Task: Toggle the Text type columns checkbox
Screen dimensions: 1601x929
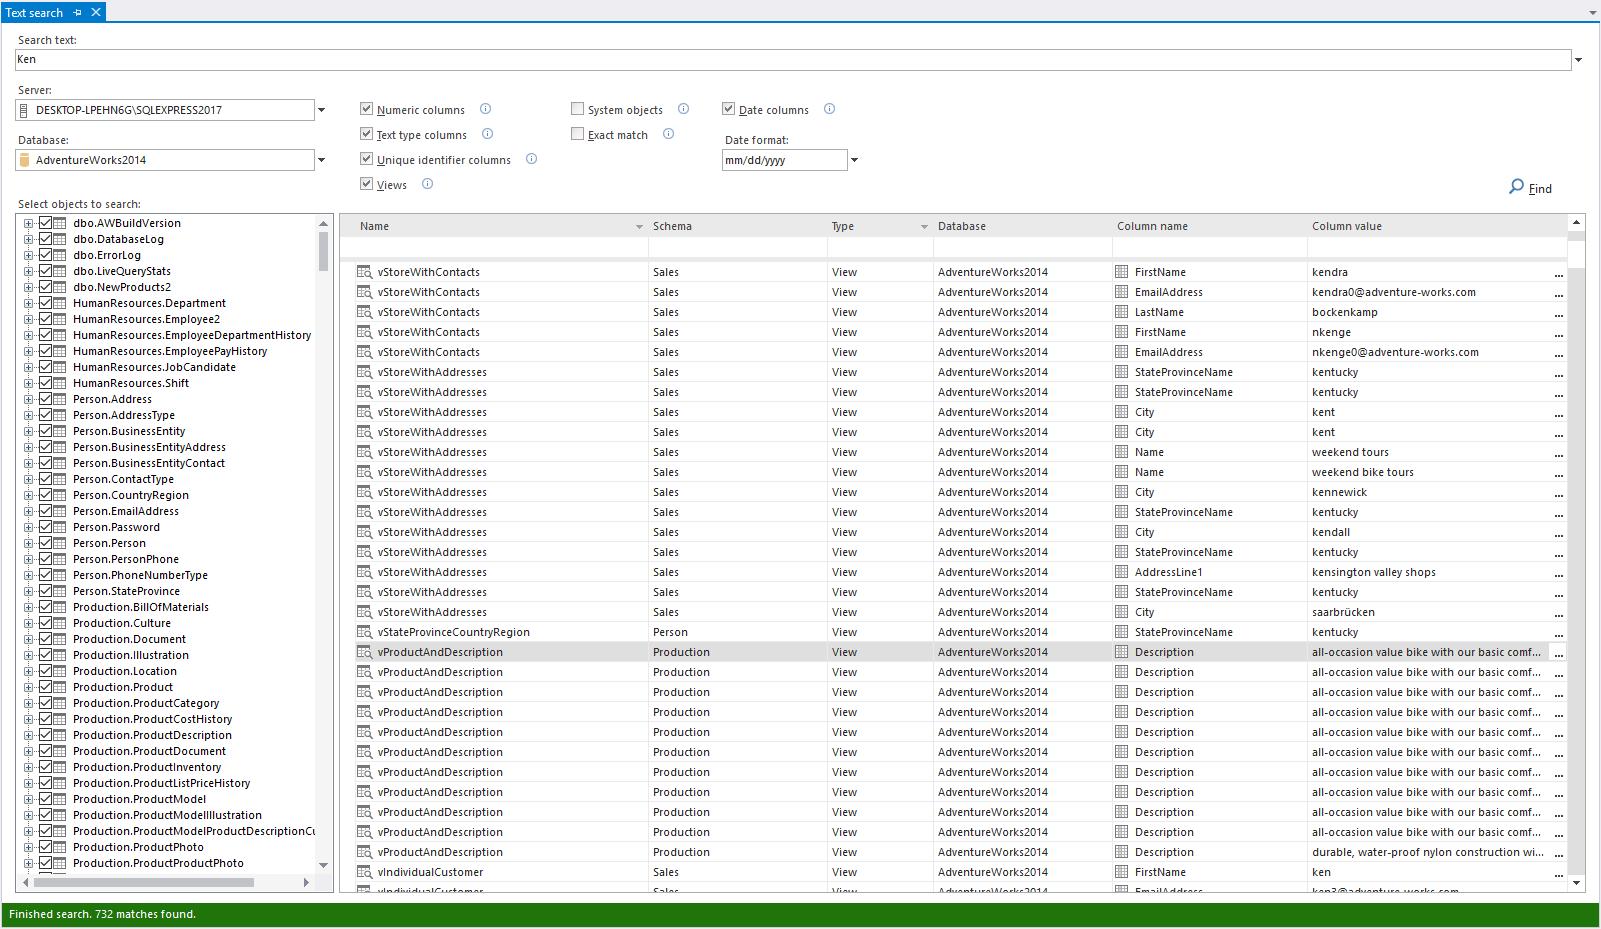Action: point(367,134)
